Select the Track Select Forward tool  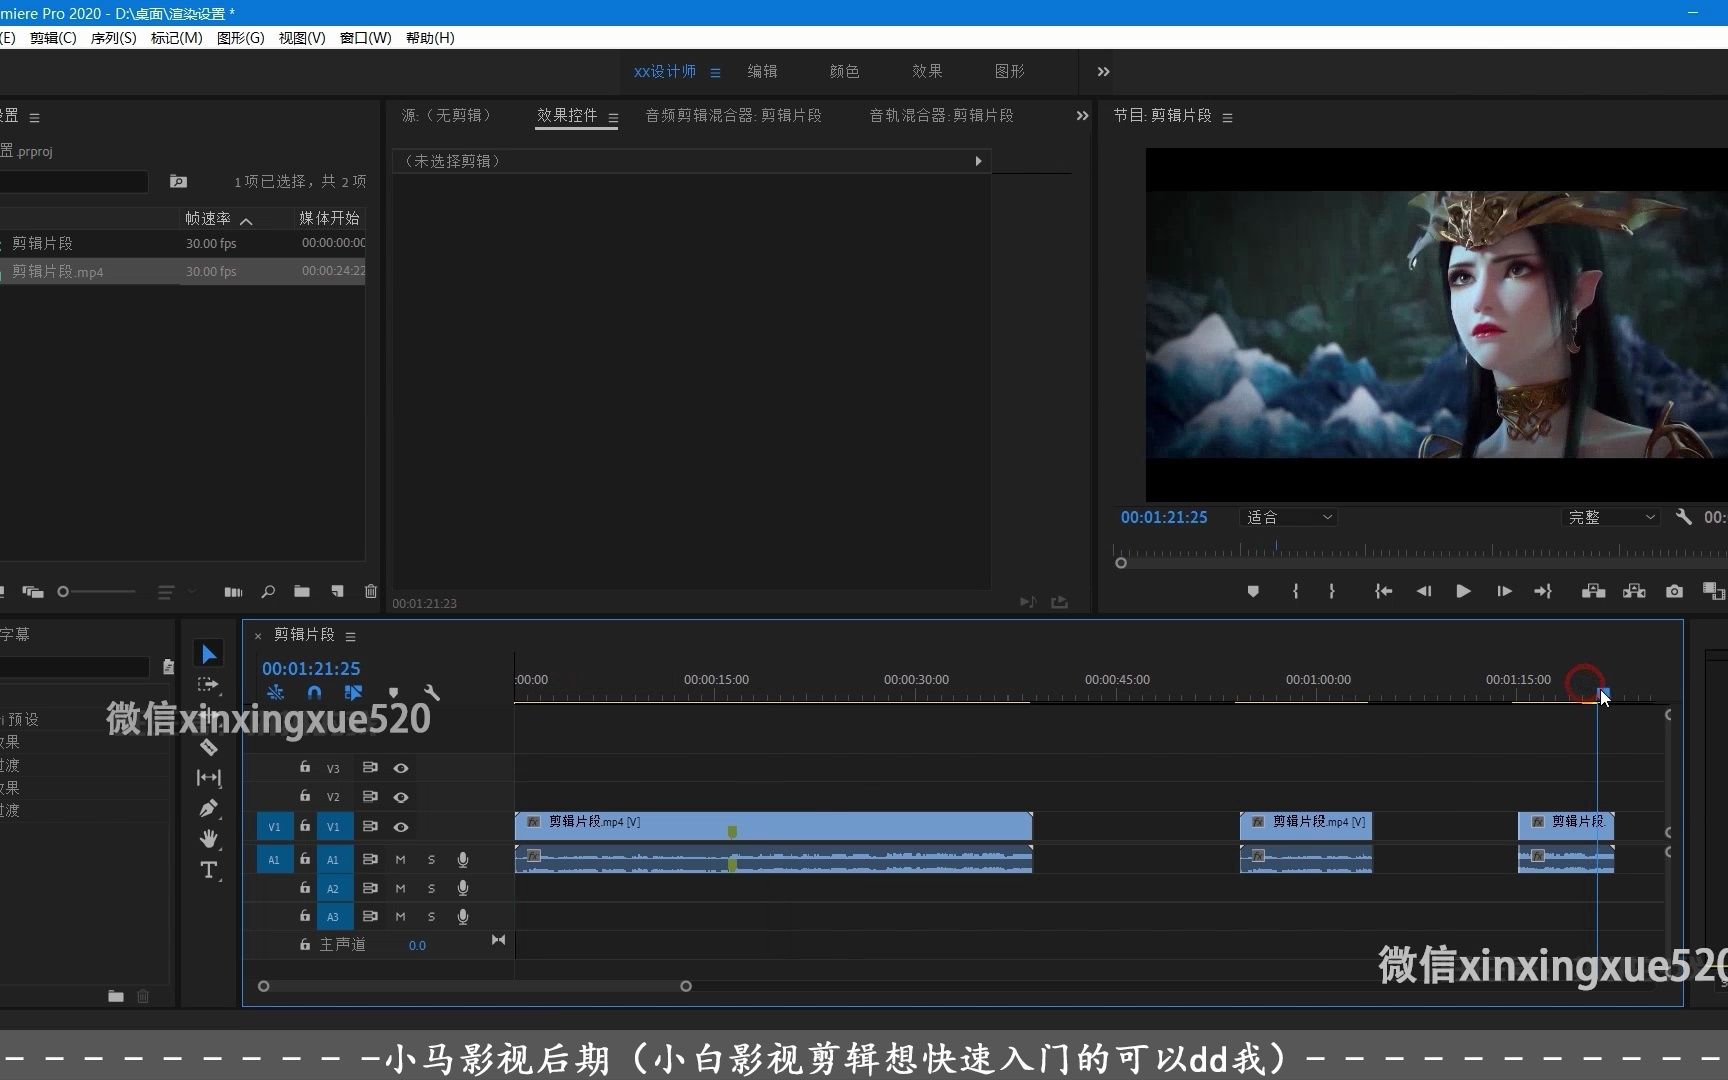click(208, 685)
